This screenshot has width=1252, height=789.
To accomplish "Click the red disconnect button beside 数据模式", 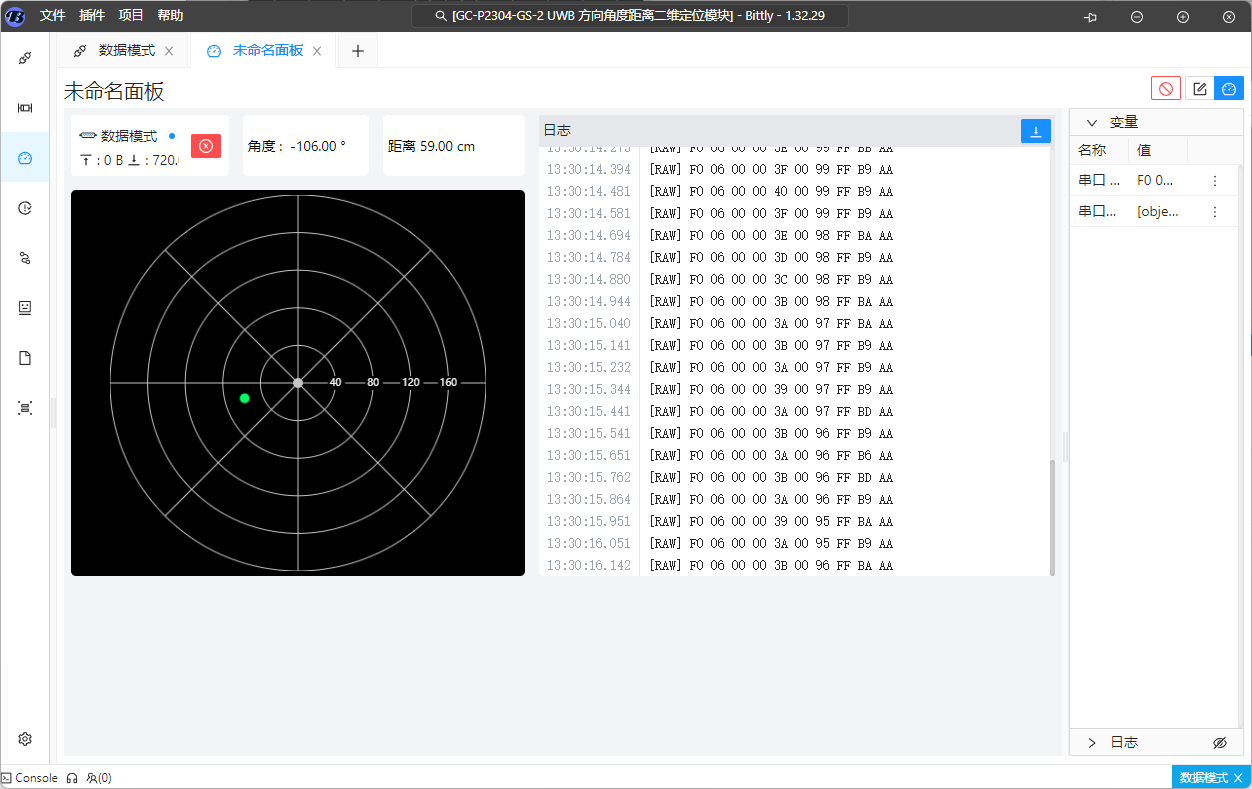I will click(206, 146).
